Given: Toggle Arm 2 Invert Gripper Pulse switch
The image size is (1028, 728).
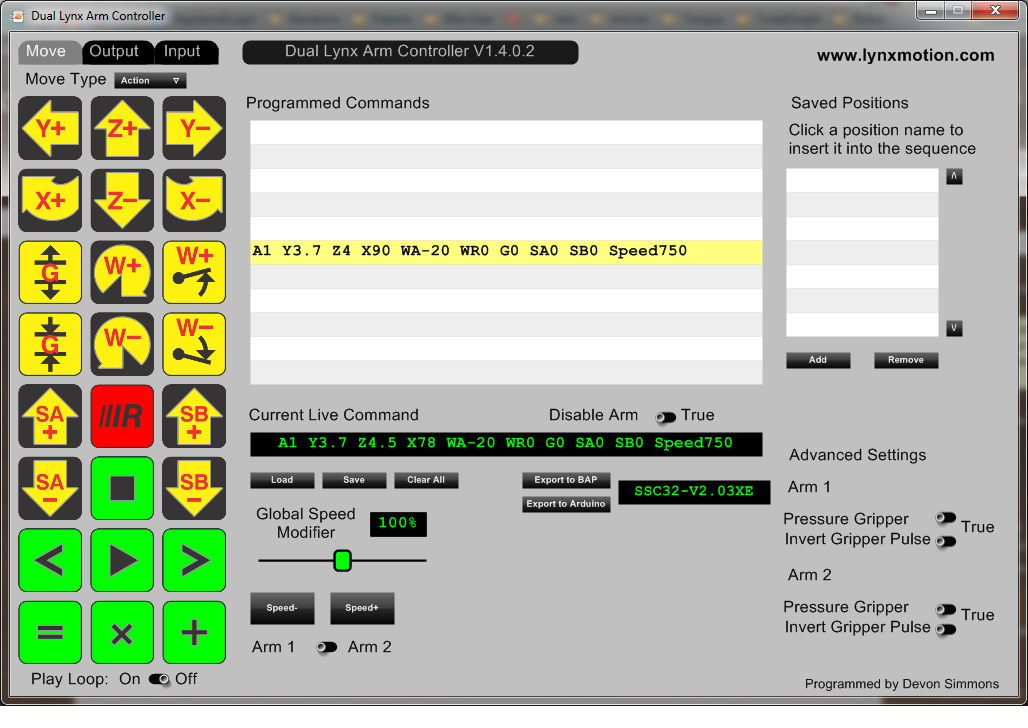Looking at the screenshot, I should coord(945,630).
